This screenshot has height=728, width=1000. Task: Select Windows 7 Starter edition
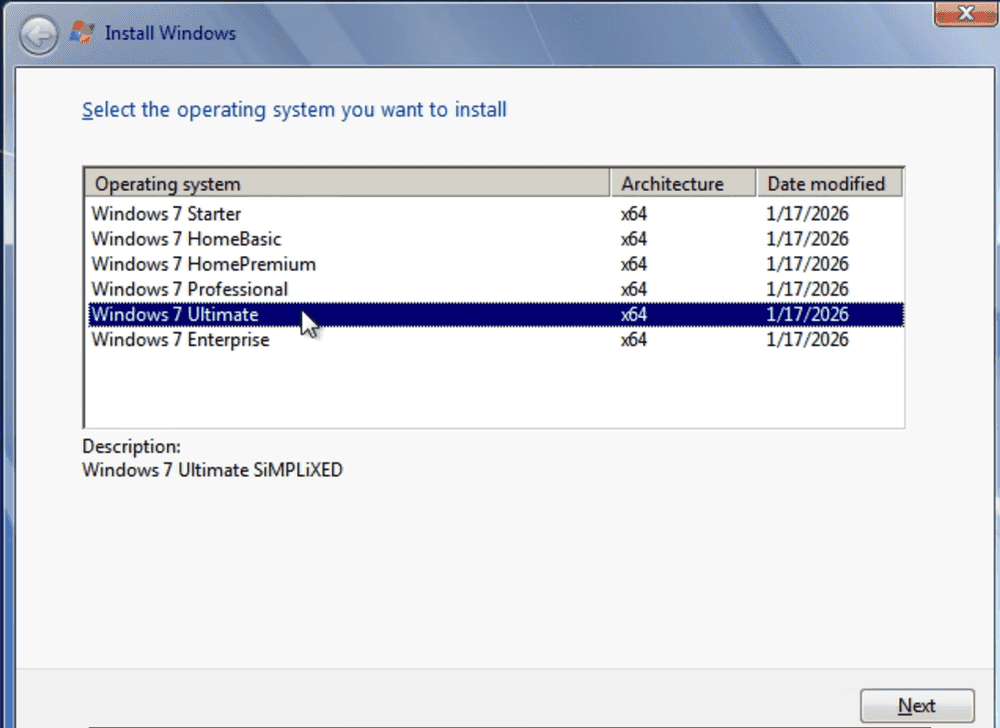[166, 214]
